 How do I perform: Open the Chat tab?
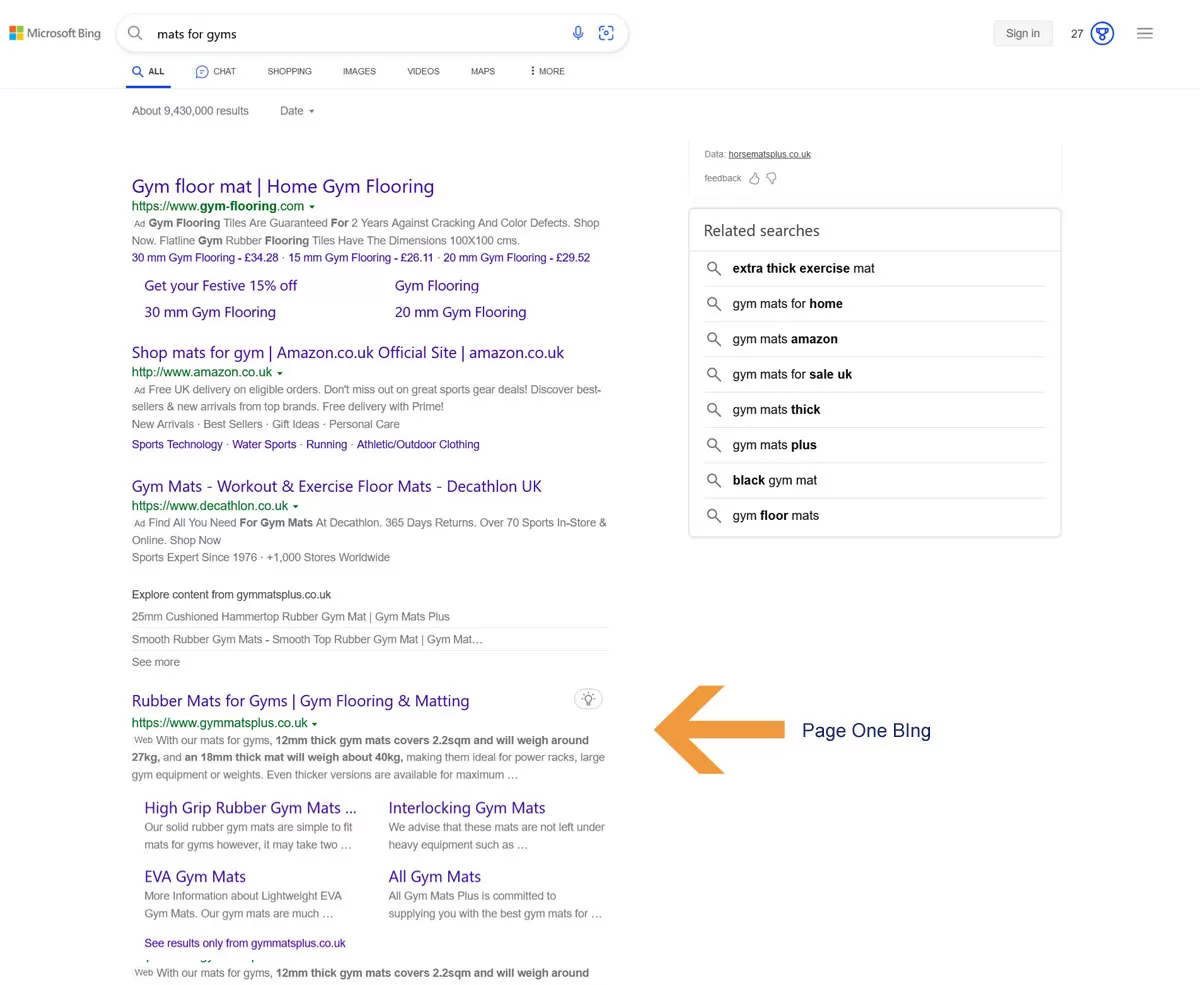tap(215, 71)
